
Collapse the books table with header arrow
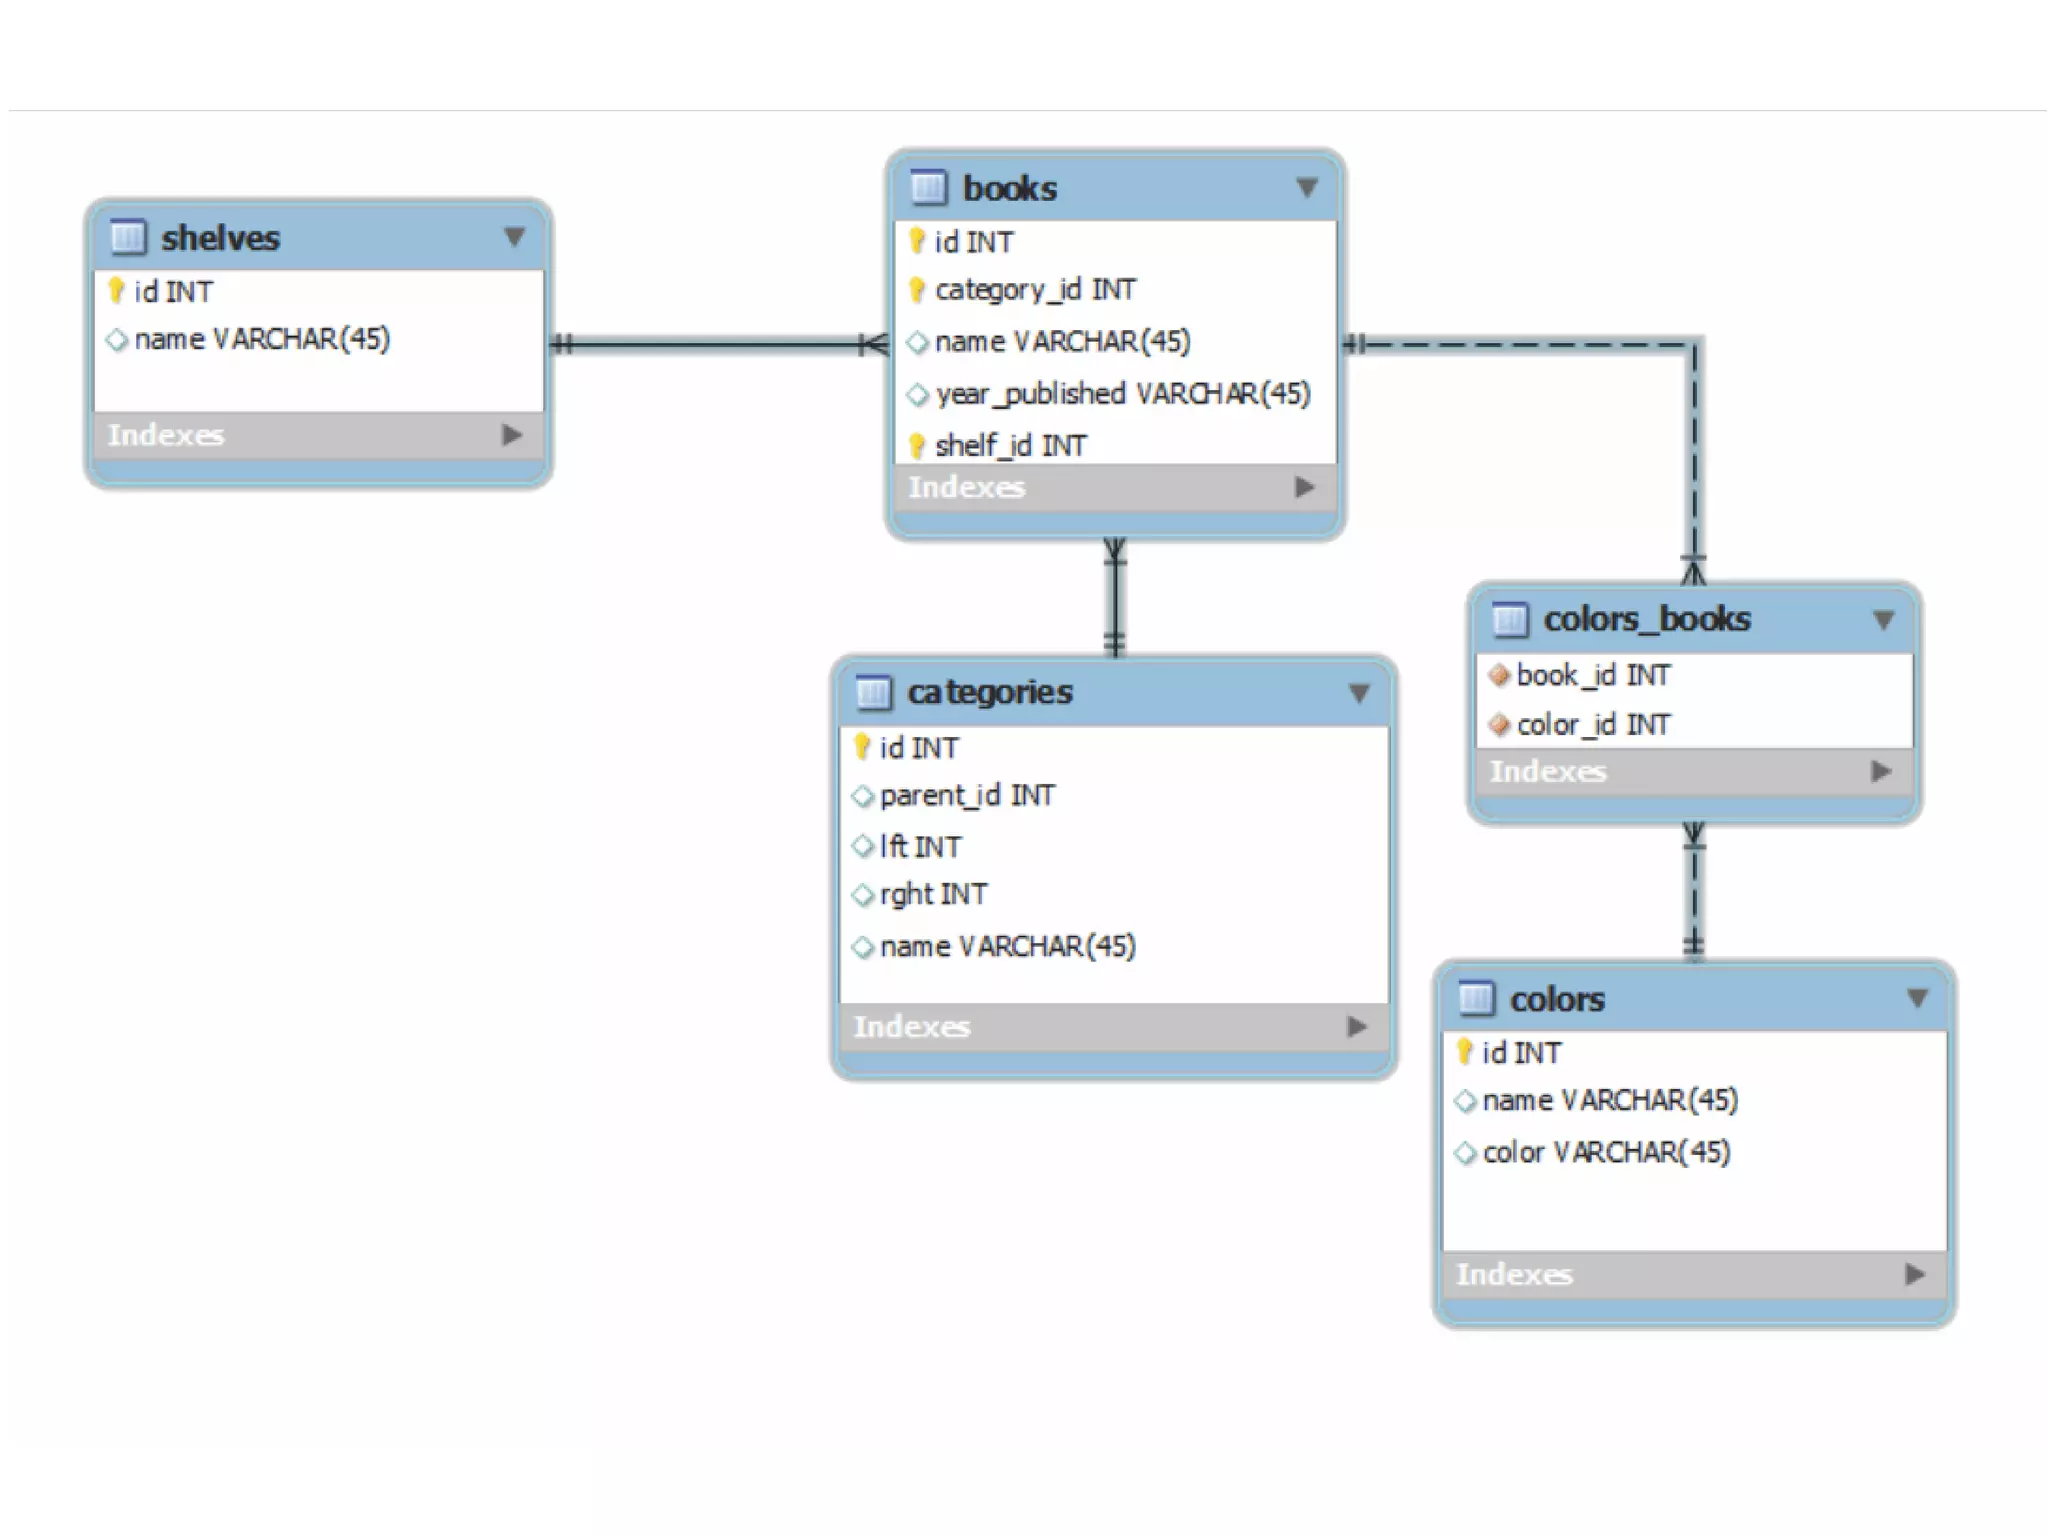(1306, 188)
